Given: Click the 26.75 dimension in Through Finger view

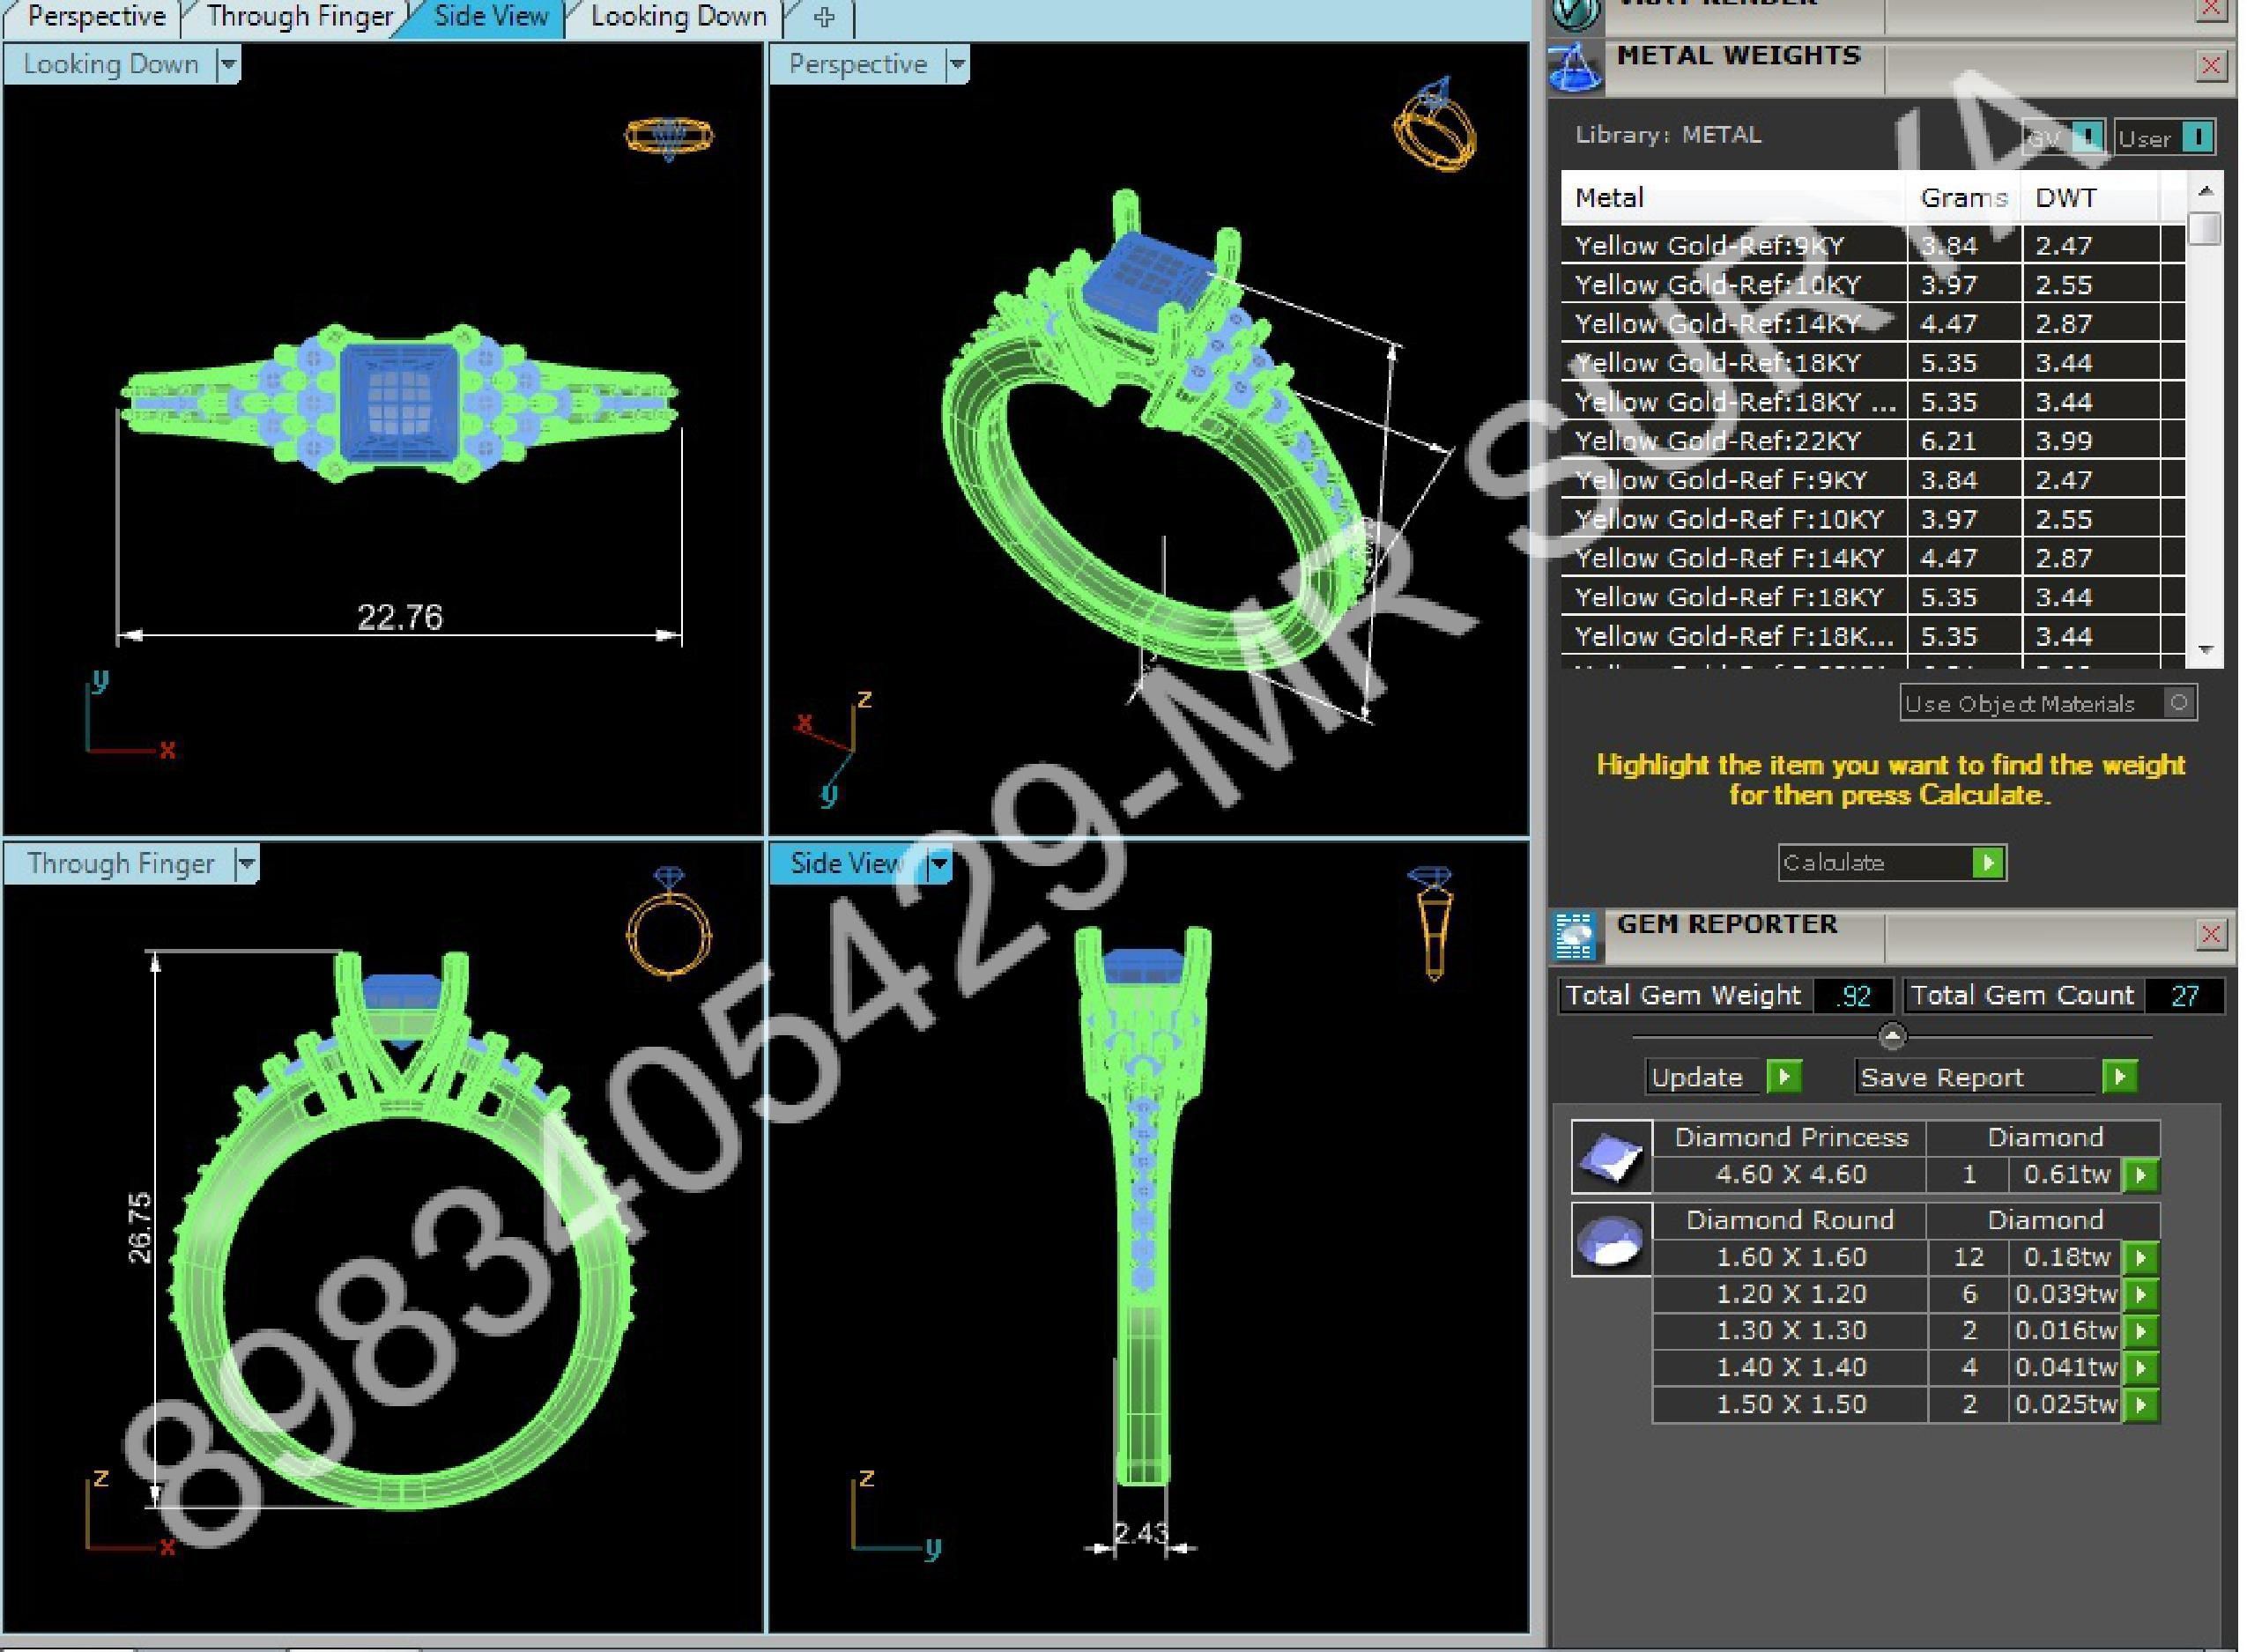Looking at the screenshot, I should point(140,1228).
